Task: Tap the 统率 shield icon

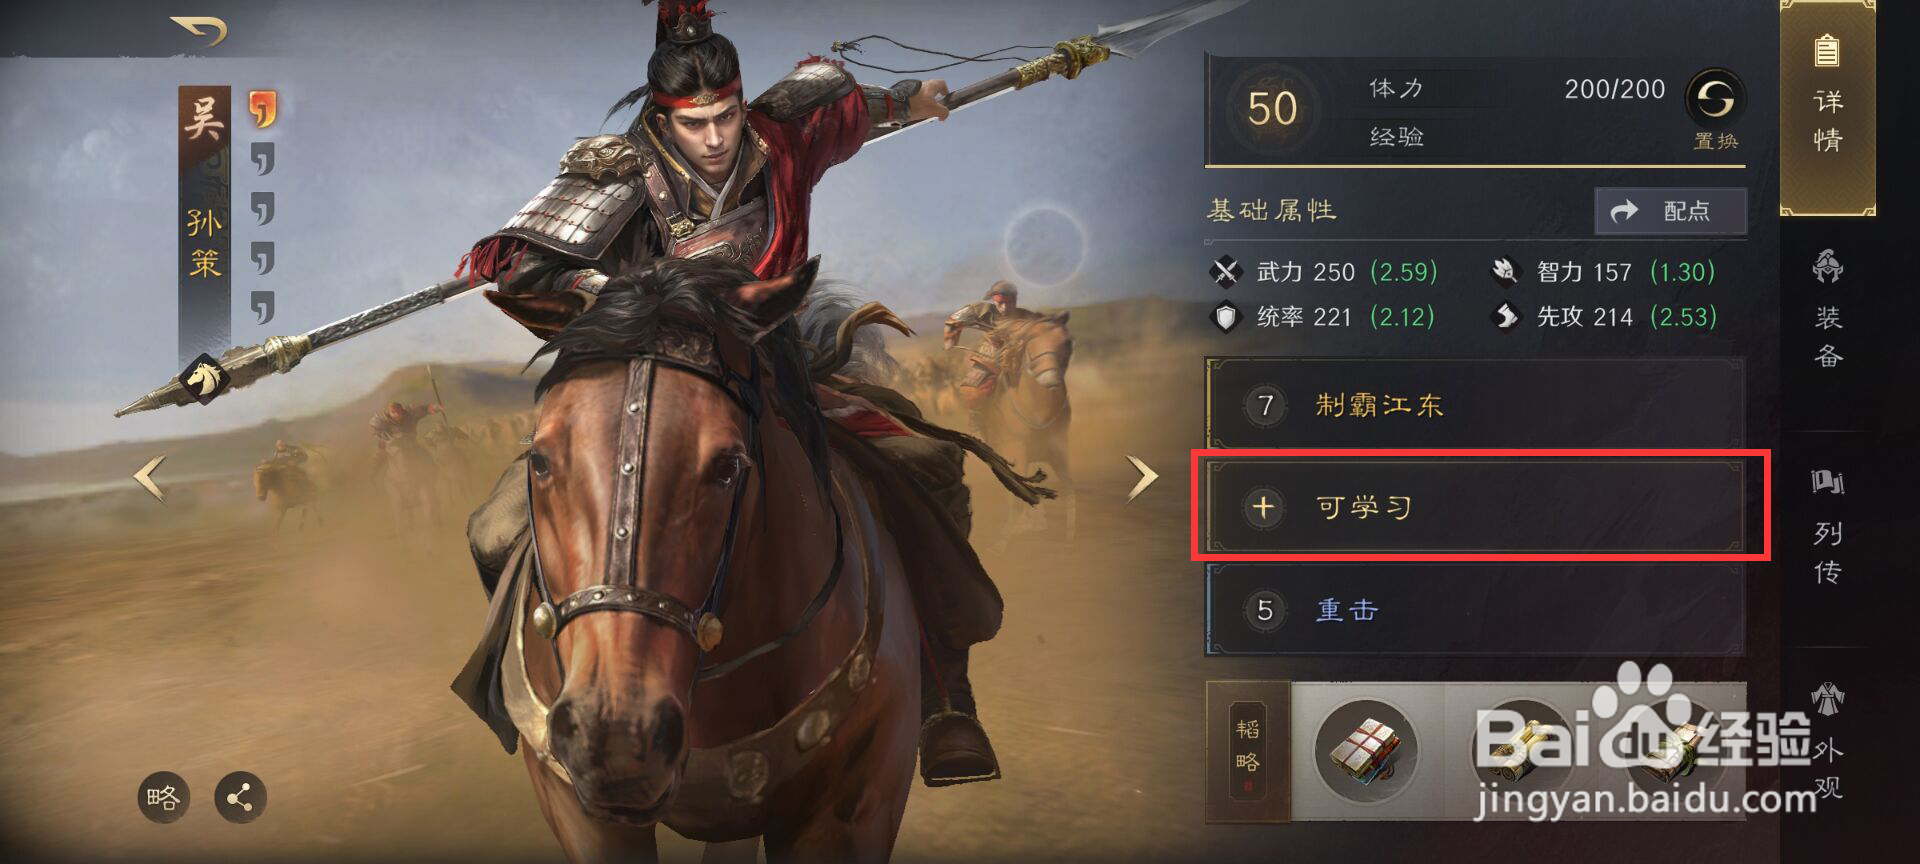Action: click(x=1225, y=317)
